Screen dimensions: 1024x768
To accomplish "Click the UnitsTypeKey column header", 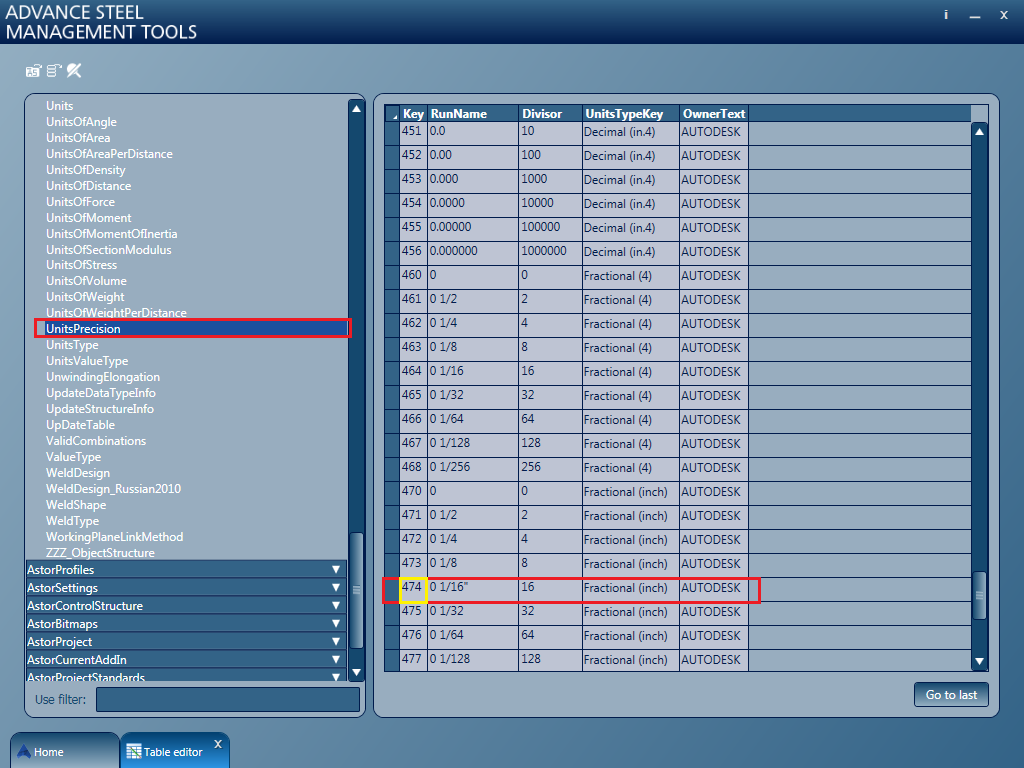I will 631,114.
